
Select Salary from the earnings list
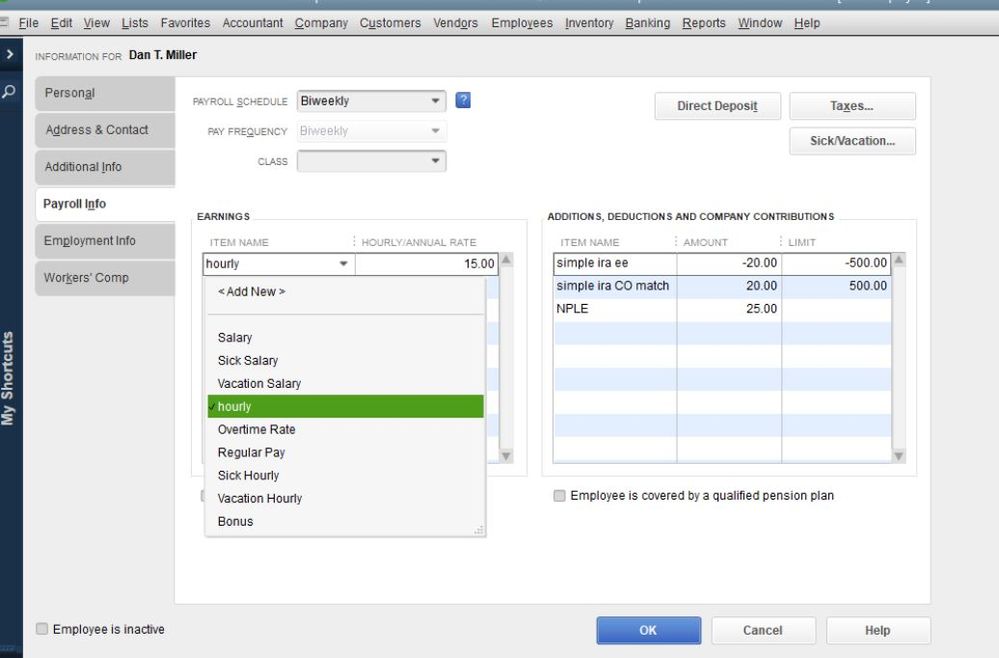[x=345, y=338]
